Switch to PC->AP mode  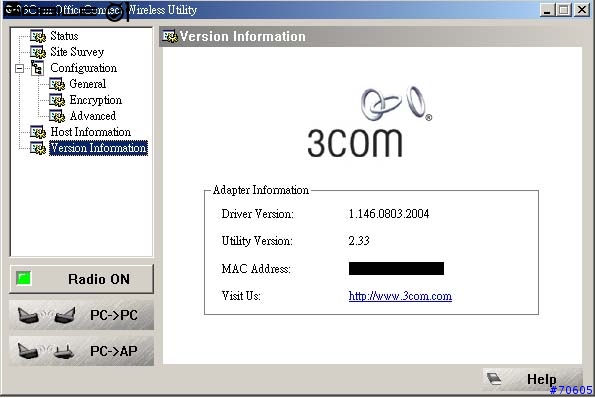pos(82,351)
